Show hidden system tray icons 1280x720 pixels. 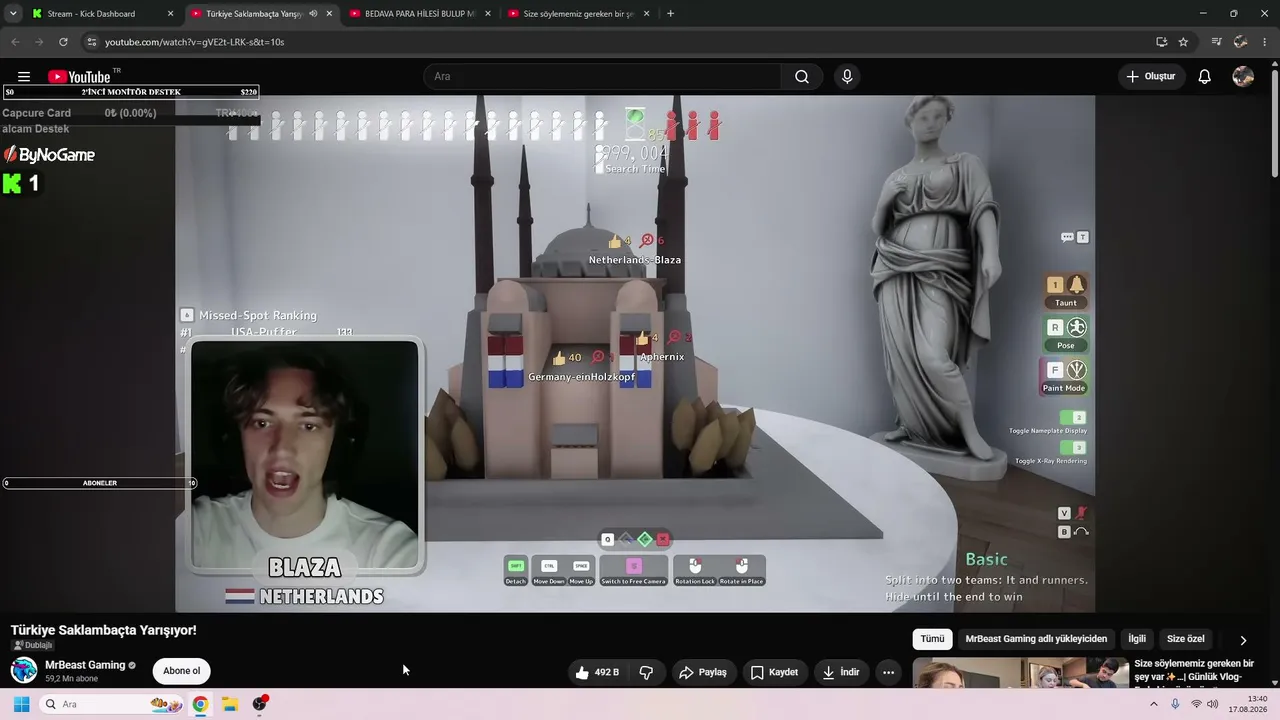(x=1153, y=704)
